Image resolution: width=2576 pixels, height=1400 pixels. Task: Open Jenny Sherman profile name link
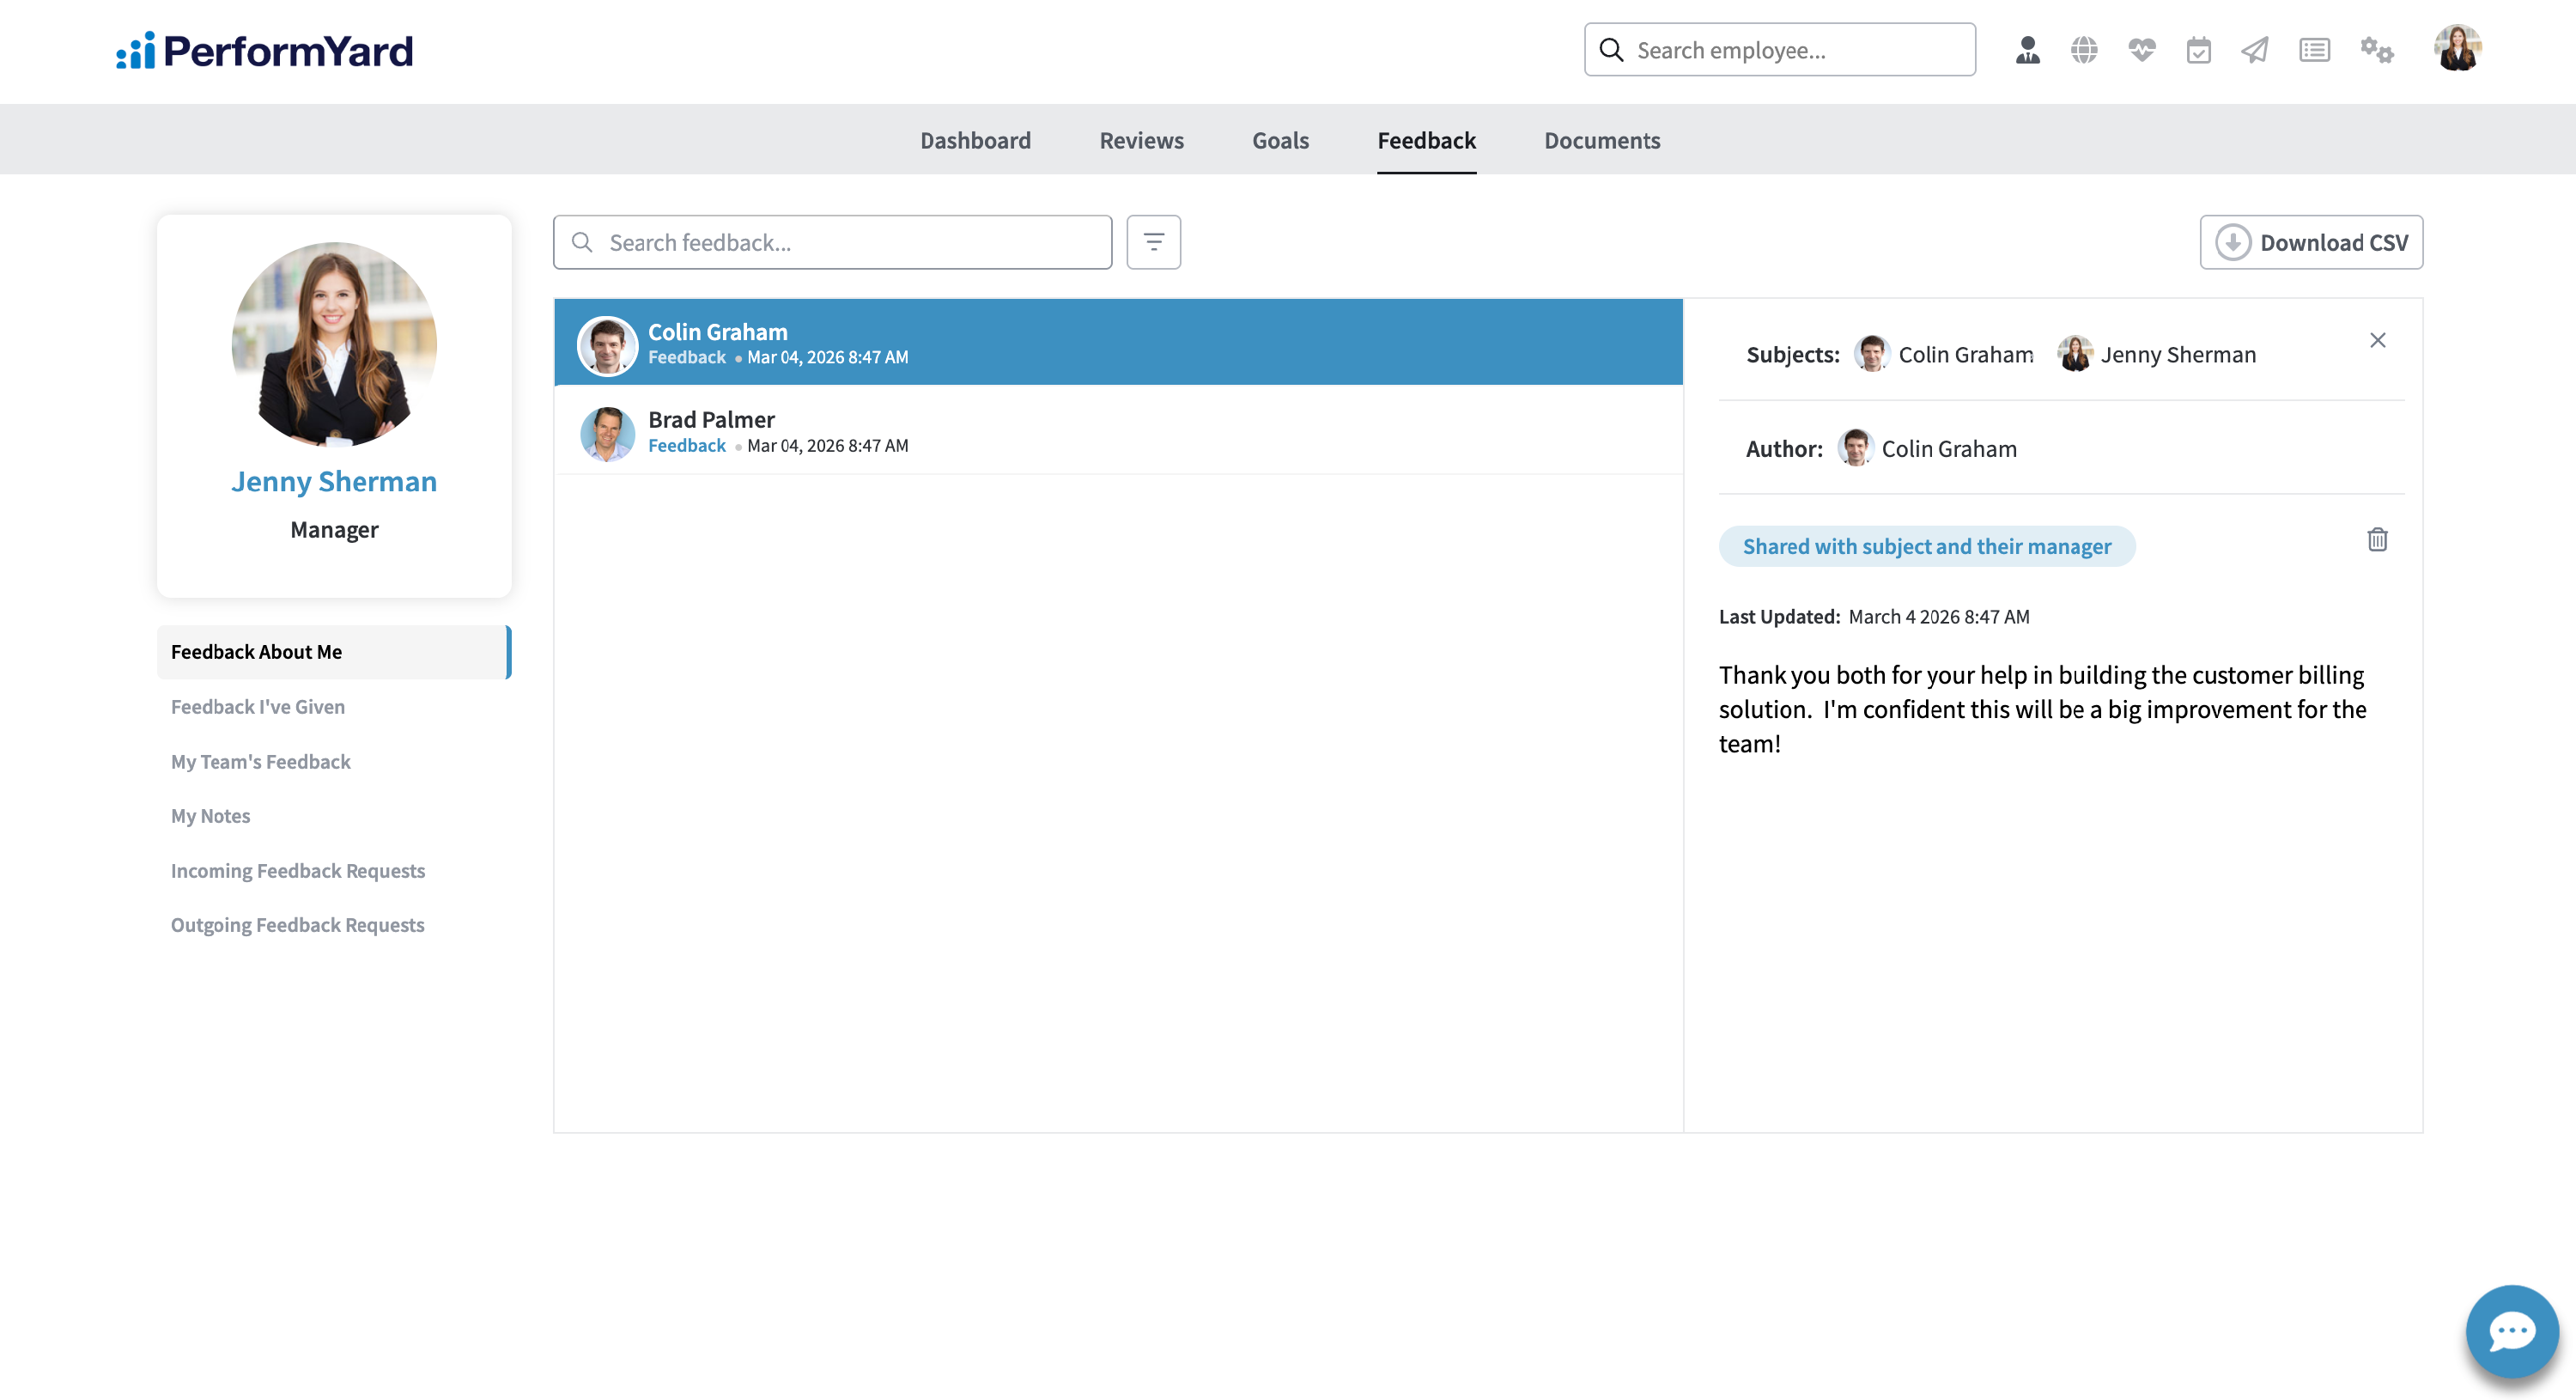click(x=334, y=481)
